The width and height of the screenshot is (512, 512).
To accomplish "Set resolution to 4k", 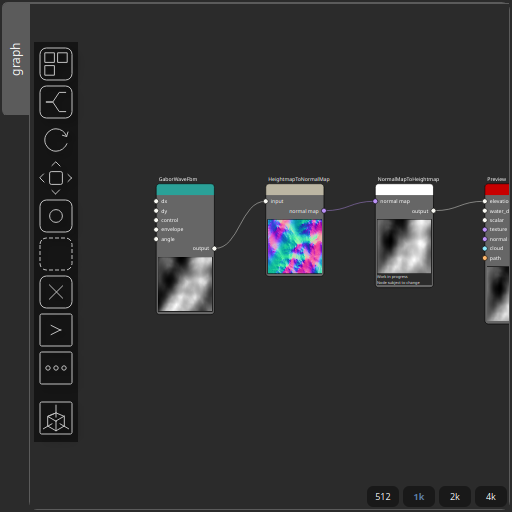I will (x=491, y=497).
